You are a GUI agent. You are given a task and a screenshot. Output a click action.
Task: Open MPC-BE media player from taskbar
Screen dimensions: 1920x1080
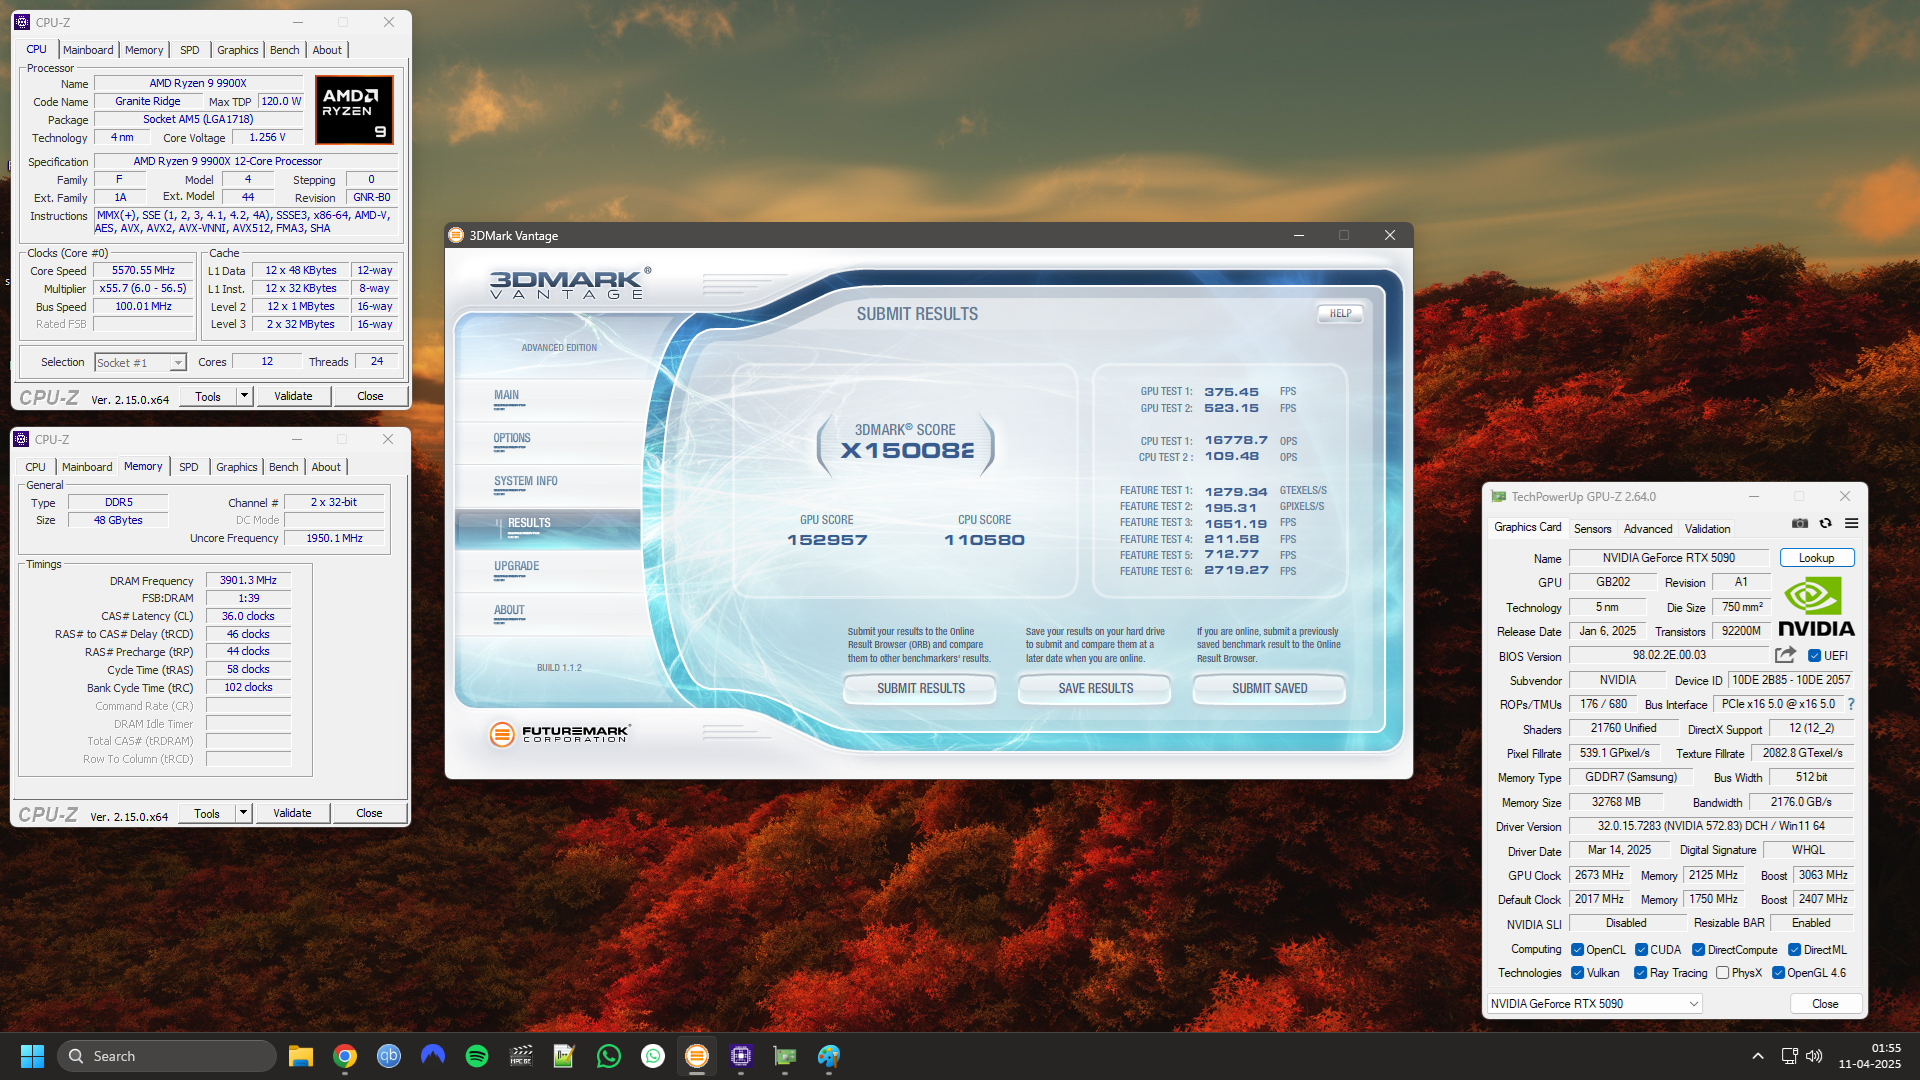(x=521, y=1056)
